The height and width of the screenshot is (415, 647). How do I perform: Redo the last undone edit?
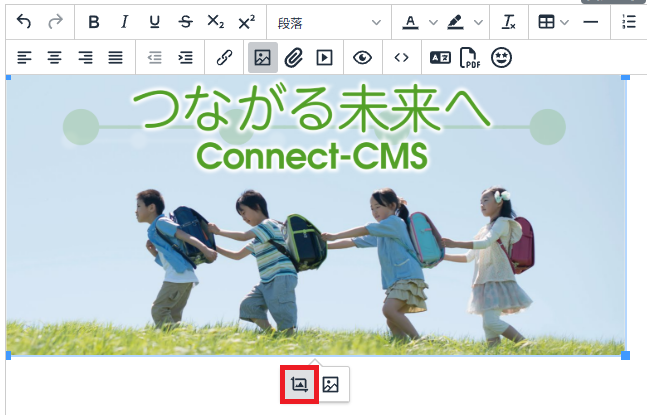coord(55,21)
